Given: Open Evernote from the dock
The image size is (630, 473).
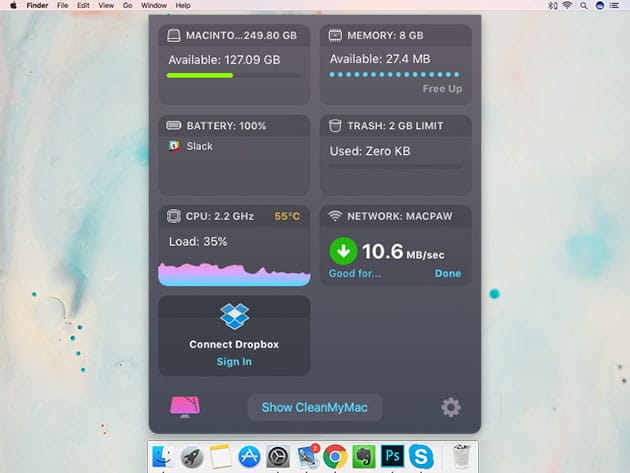Looking at the screenshot, I should 363,457.
